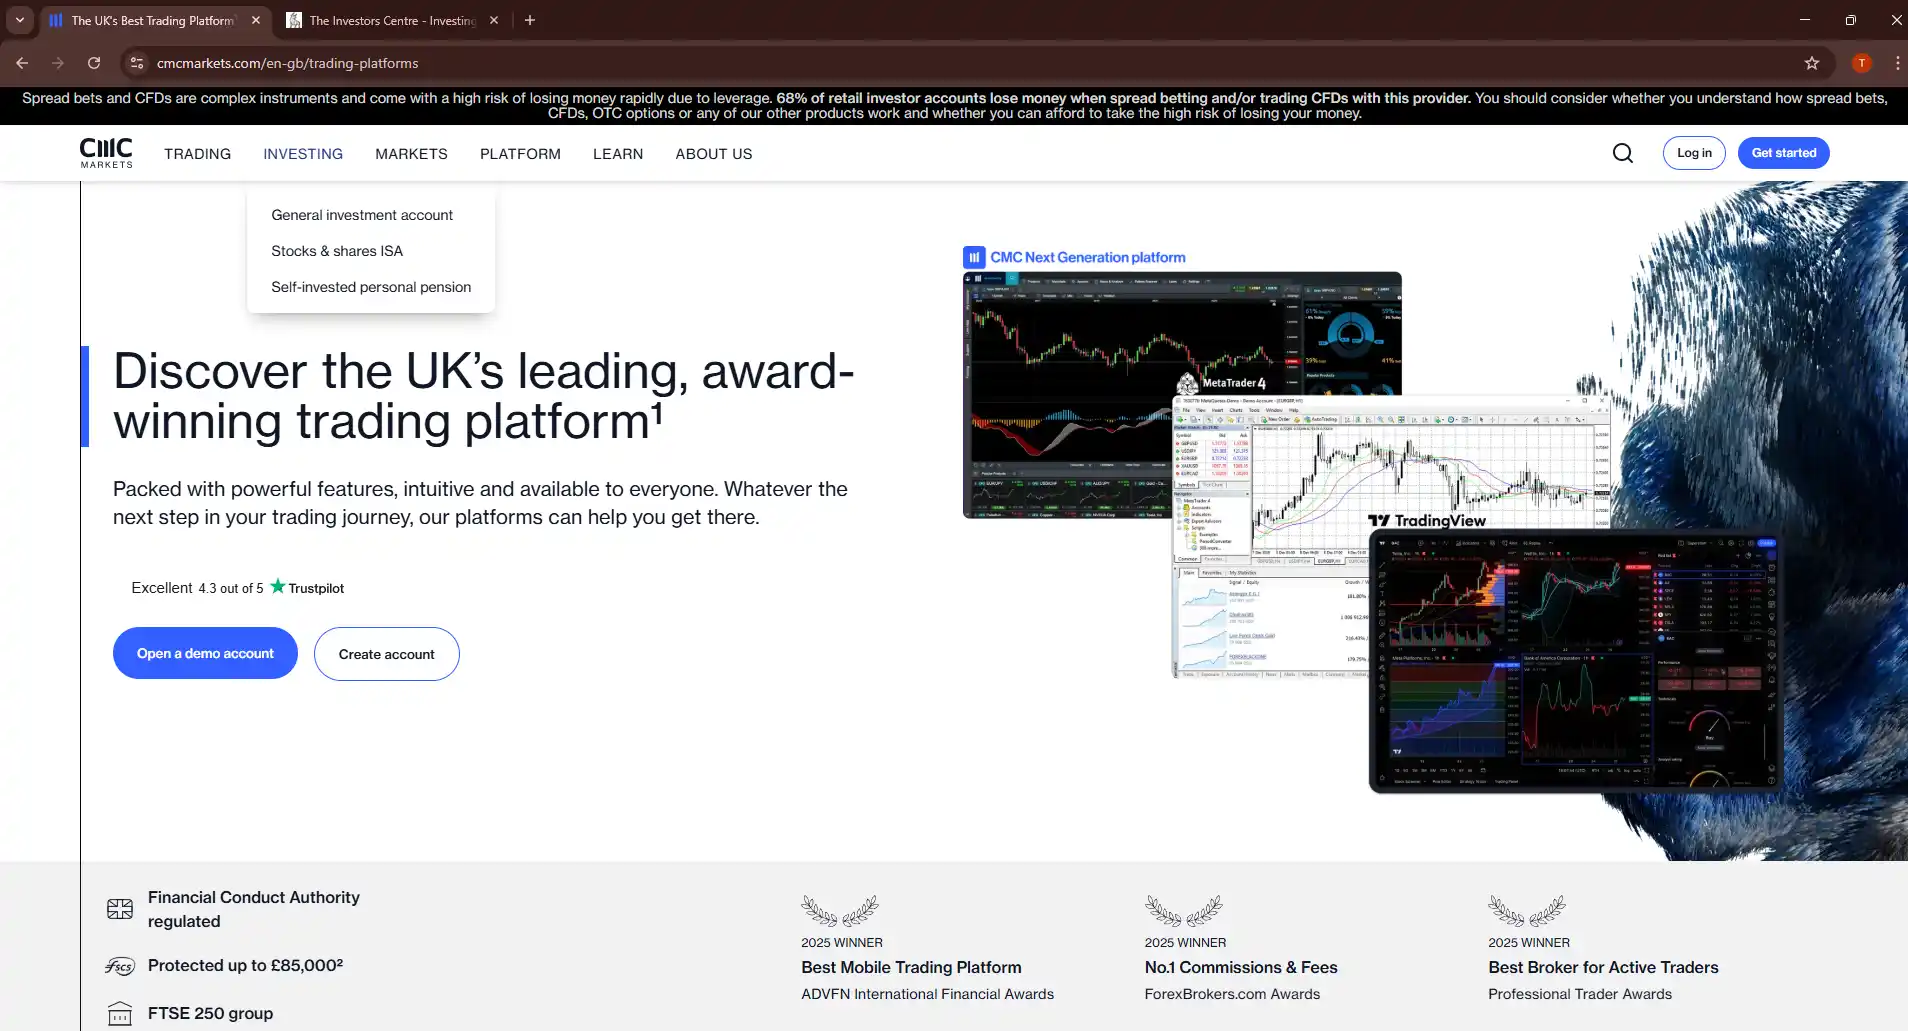Click ForexBrokers.com Awards text
The width and height of the screenshot is (1908, 1031).
(1232, 994)
